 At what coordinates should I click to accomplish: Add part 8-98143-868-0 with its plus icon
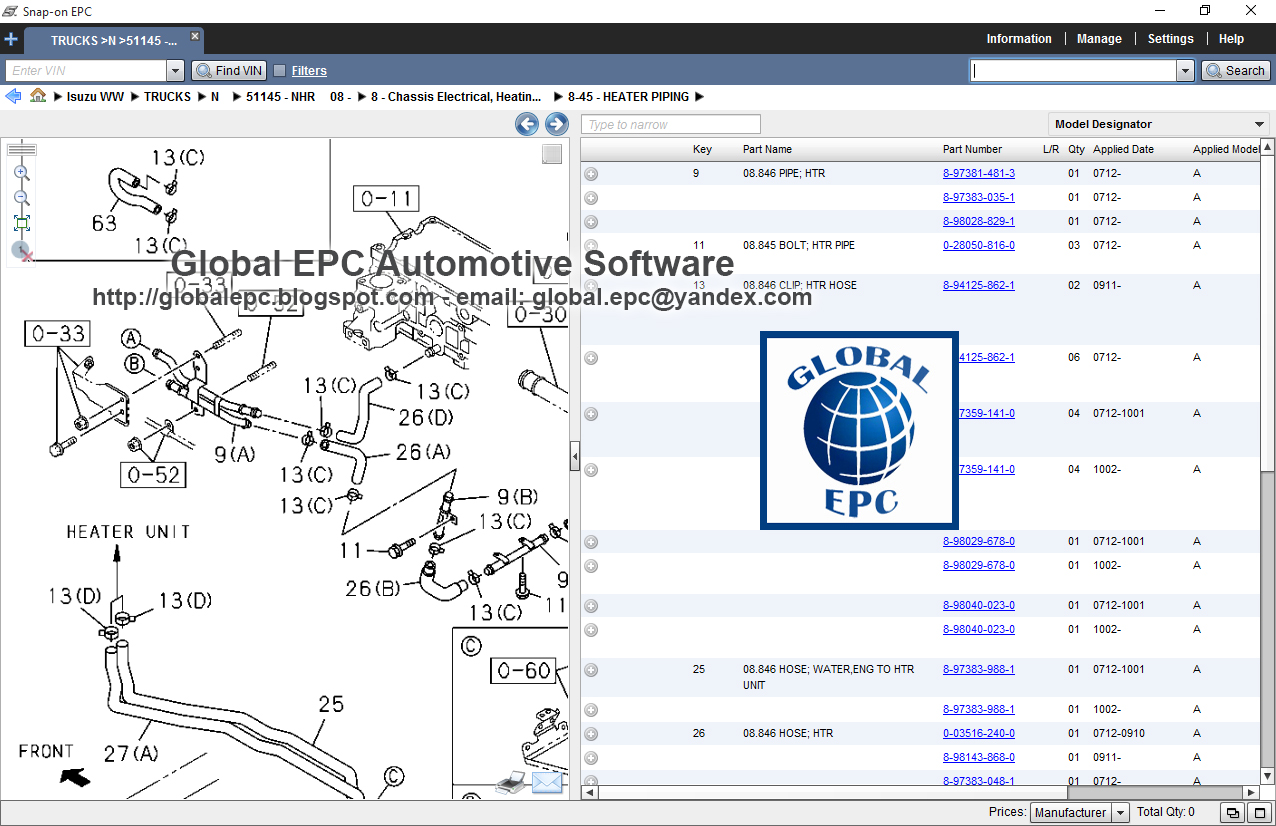click(x=591, y=758)
